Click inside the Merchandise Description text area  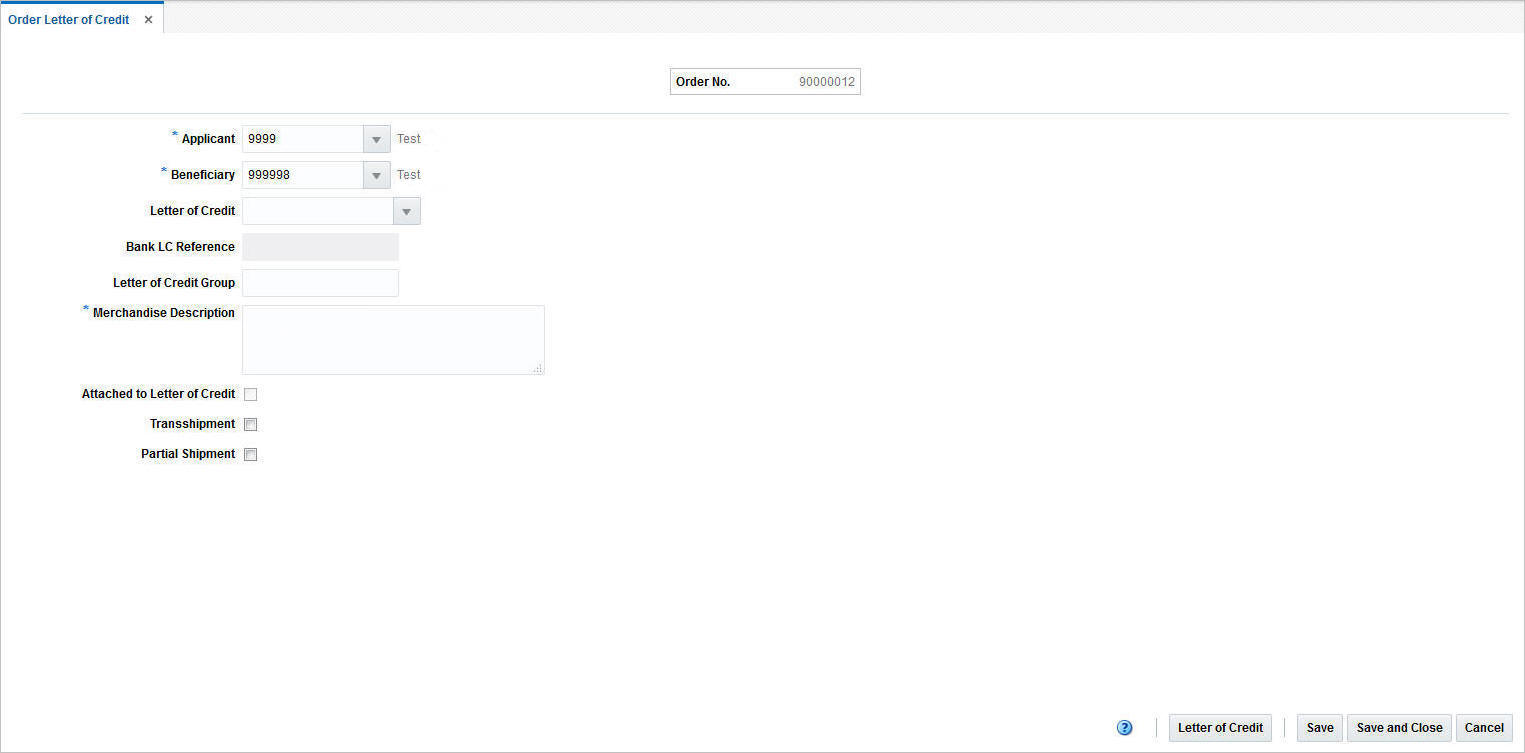click(x=394, y=340)
